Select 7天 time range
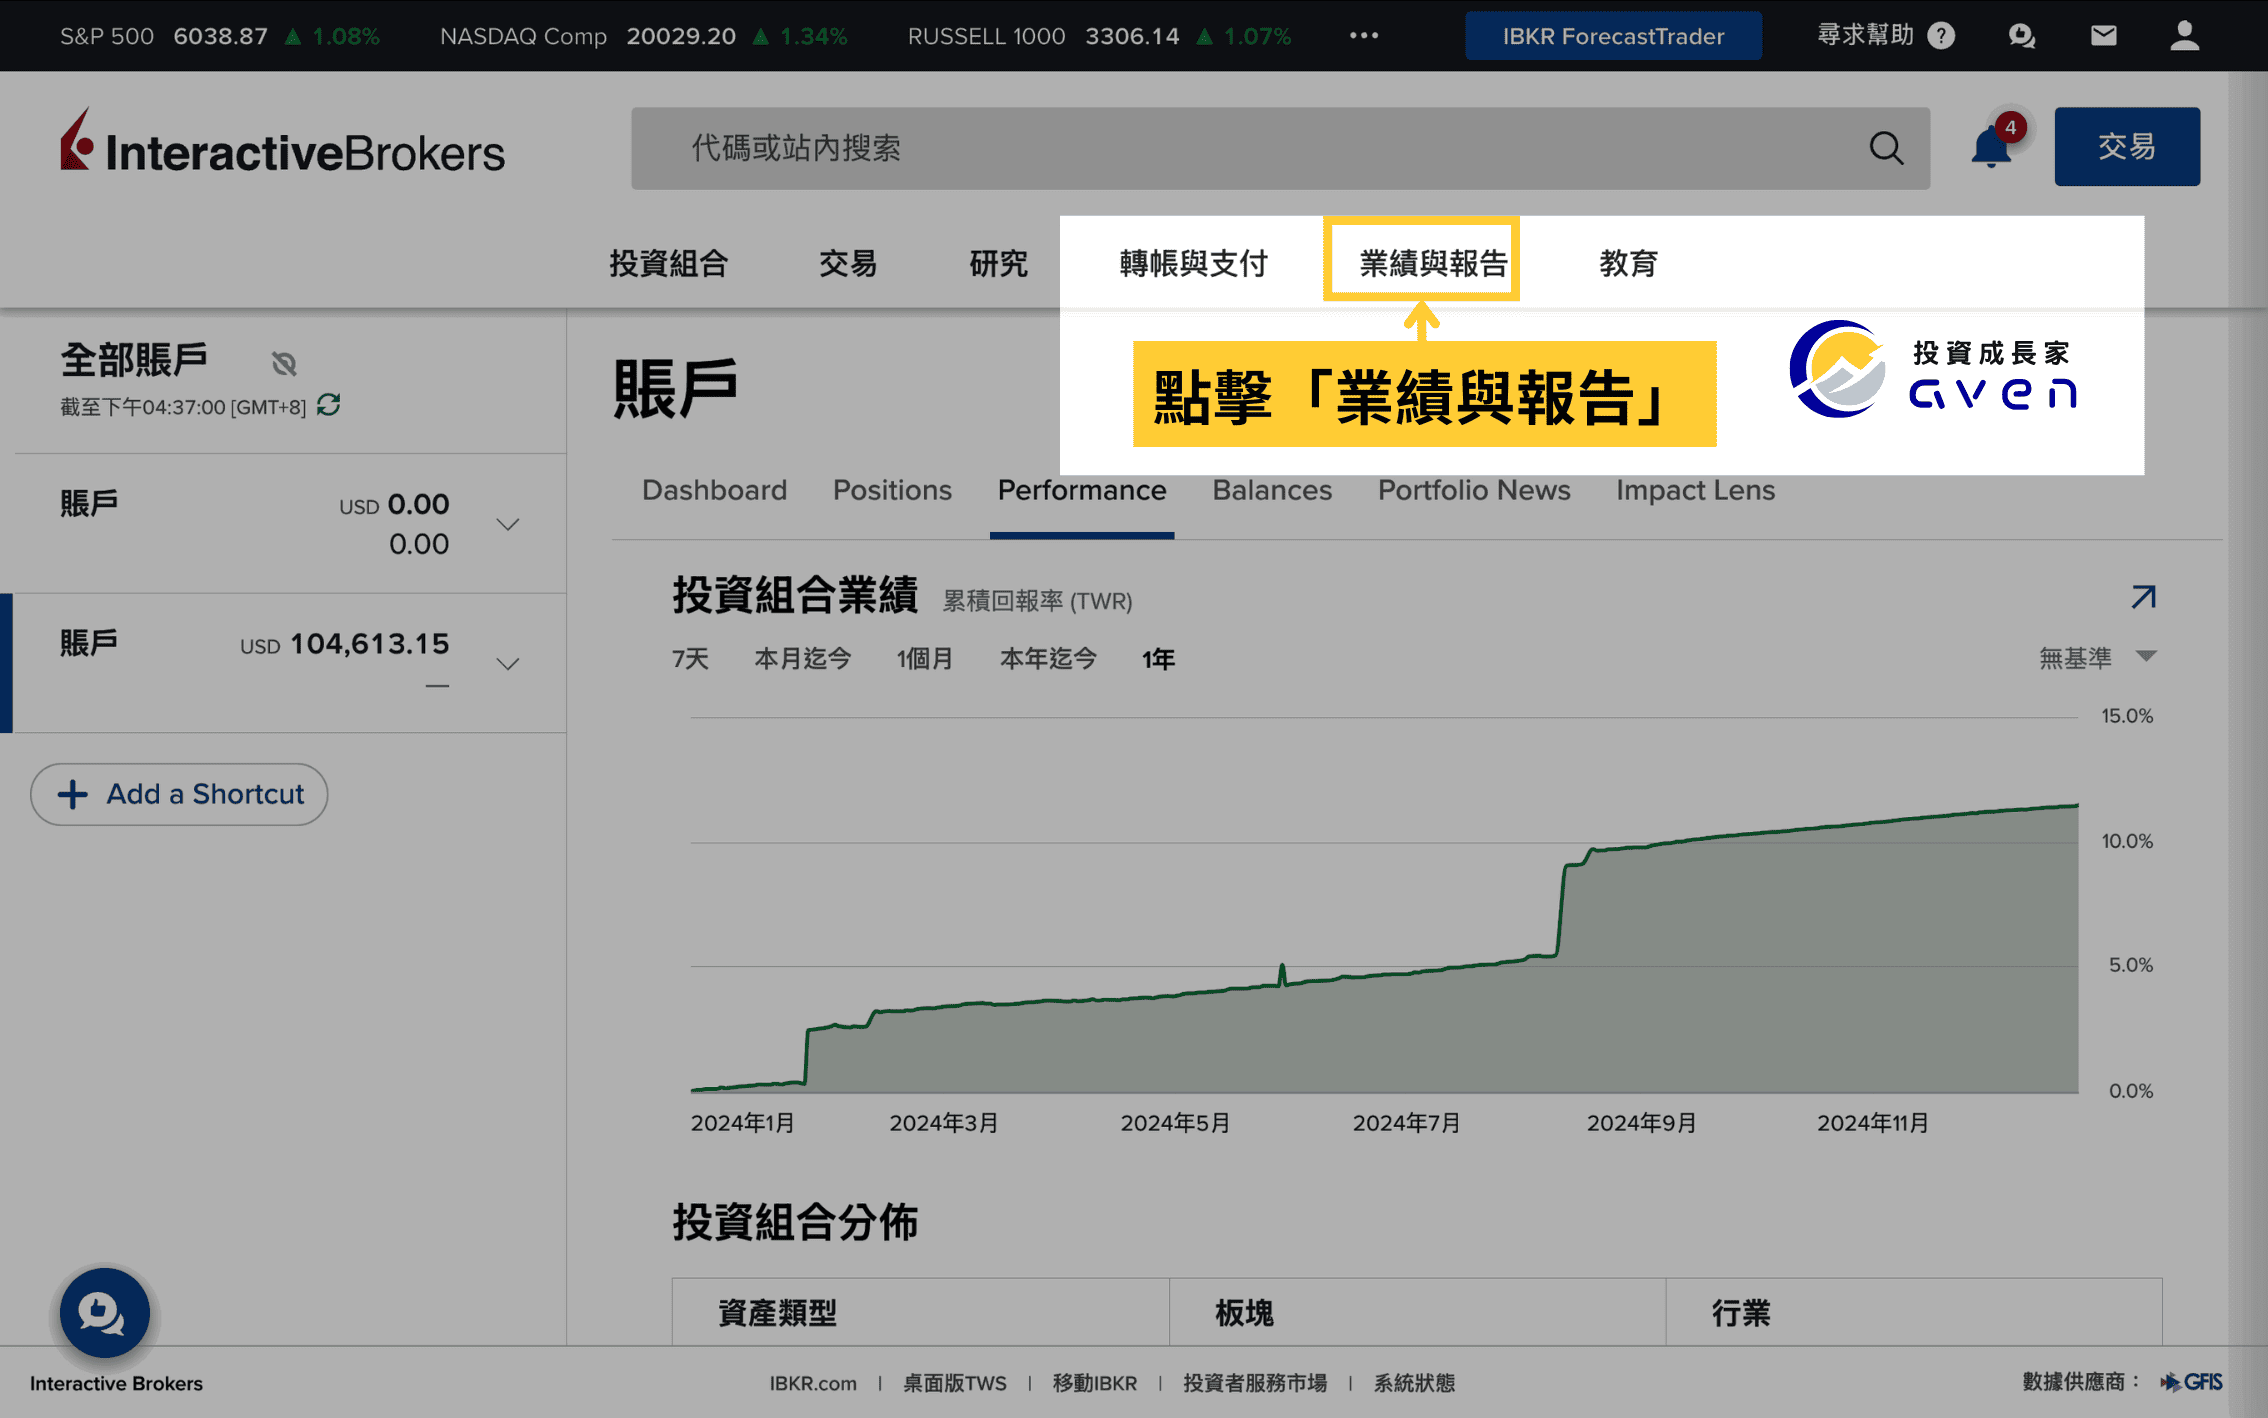This screenshot has height=1418, width=2268. coord(690,658)
